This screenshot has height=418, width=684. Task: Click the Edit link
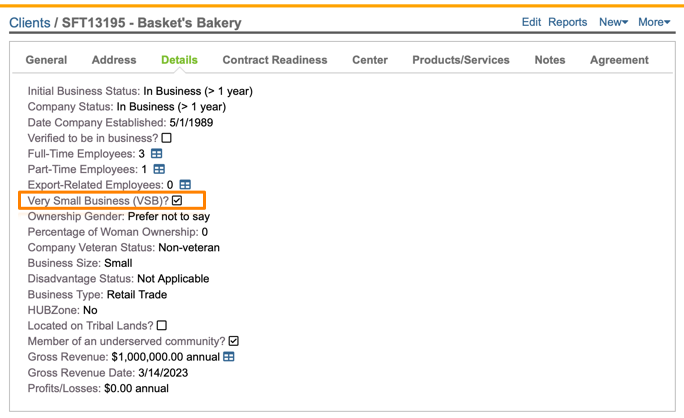pos(531,22)
